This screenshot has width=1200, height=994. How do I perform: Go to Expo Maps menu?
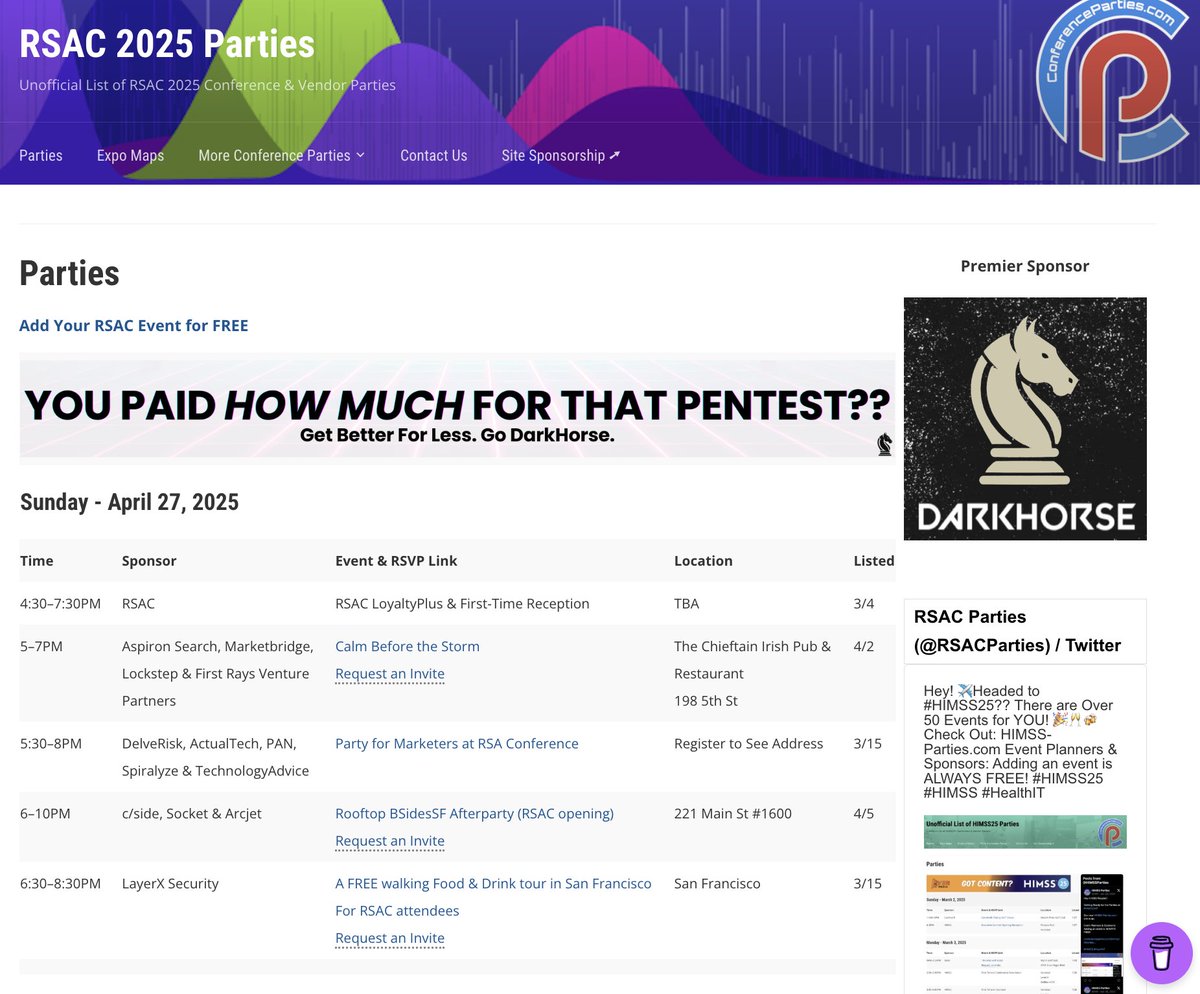click(130, 155)
